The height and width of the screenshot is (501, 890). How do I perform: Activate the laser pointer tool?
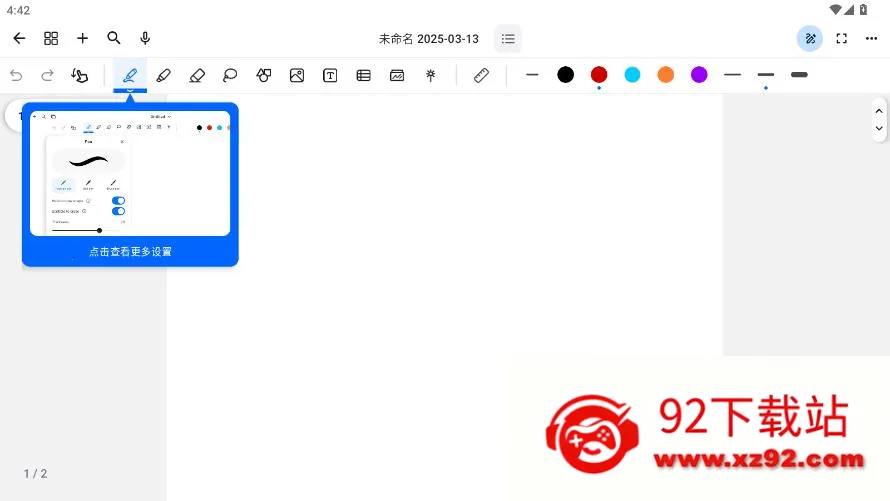coord(431,75)
